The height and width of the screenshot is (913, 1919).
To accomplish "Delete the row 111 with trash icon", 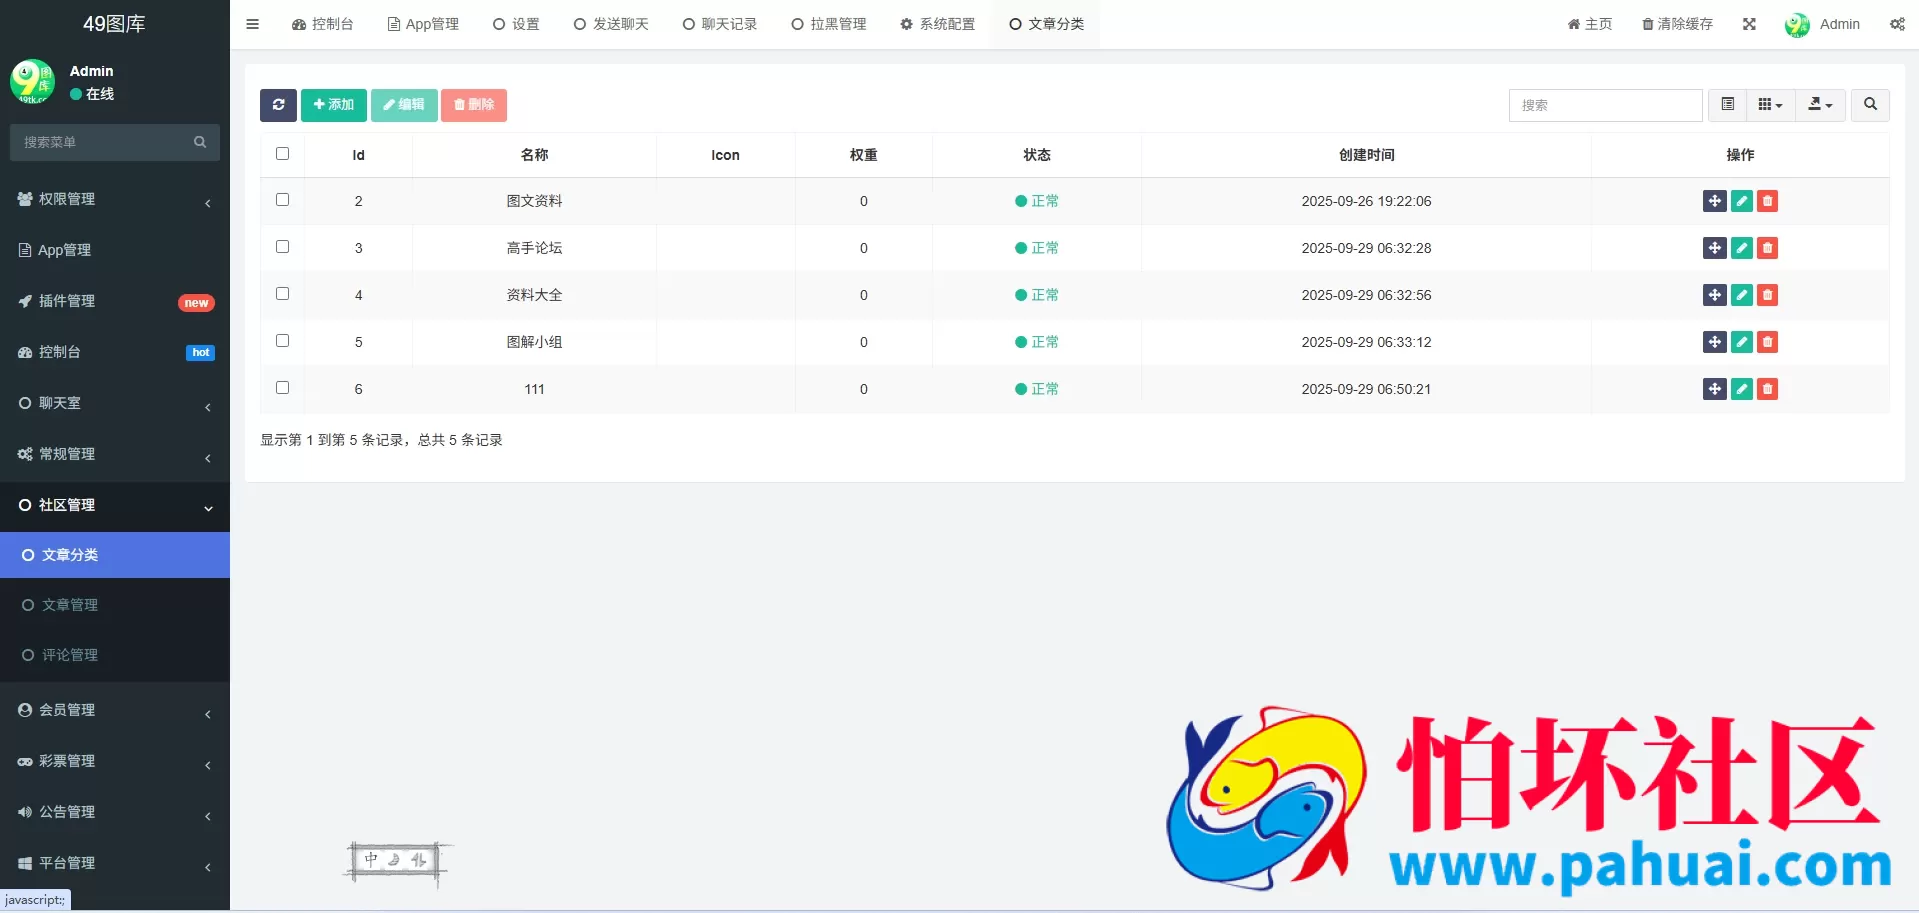I will click(x=1767, y=389).
